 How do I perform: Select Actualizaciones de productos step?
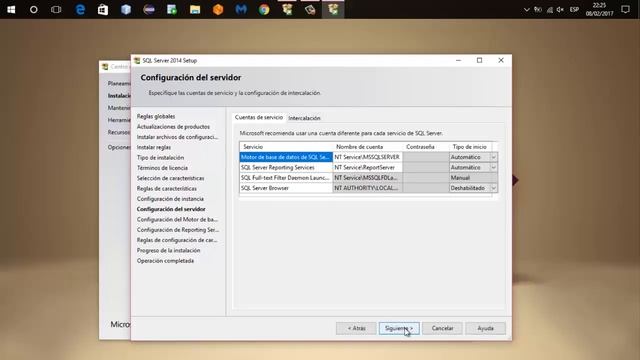point(173,127)
